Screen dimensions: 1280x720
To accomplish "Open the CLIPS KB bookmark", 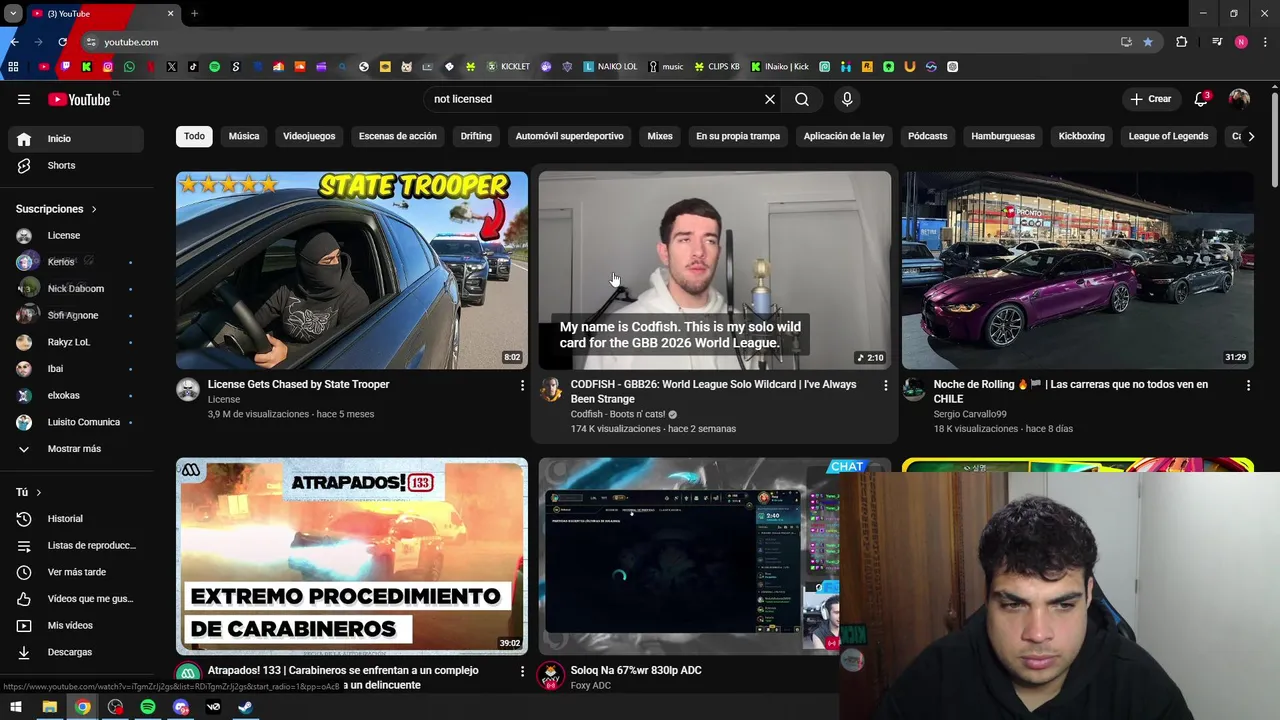I will 717,67.
